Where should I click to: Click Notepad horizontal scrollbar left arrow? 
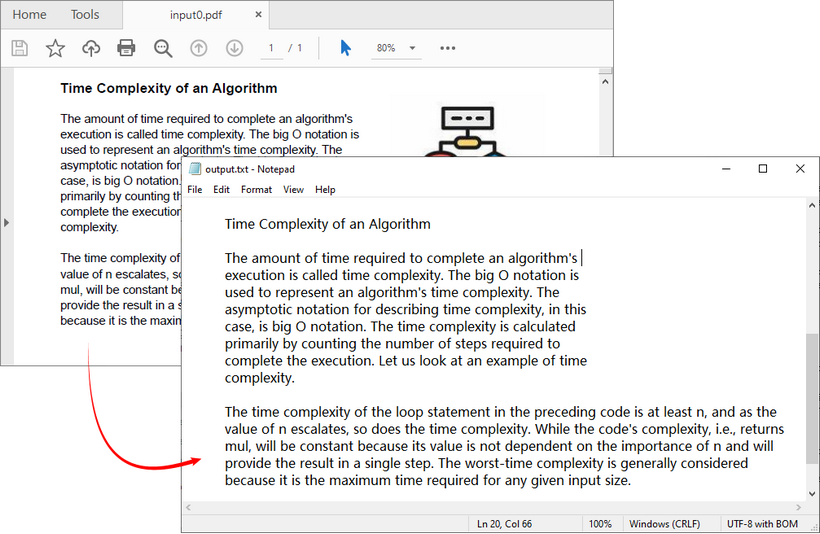[188, 507]
